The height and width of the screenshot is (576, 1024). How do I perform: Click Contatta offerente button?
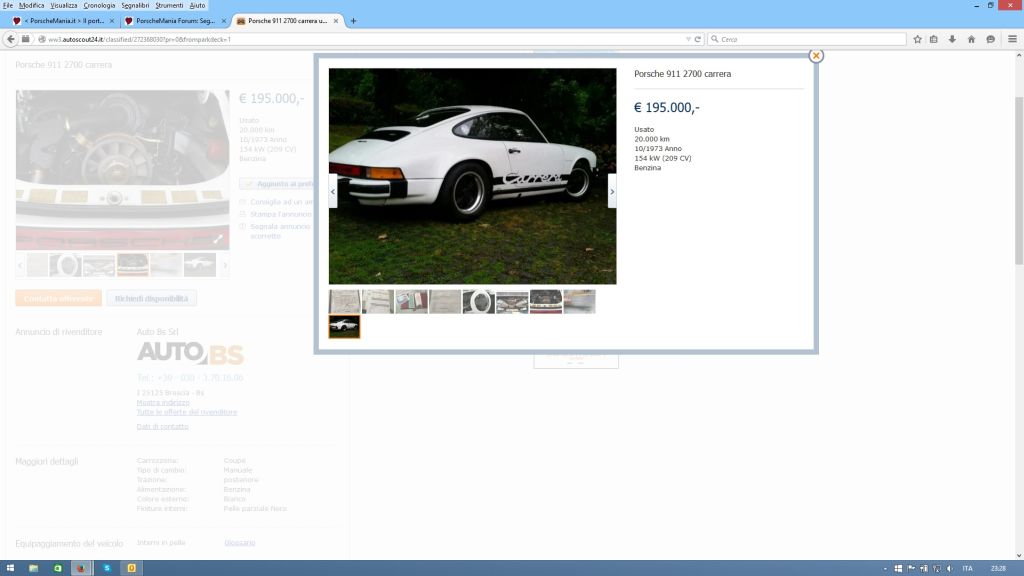(59, 298)
